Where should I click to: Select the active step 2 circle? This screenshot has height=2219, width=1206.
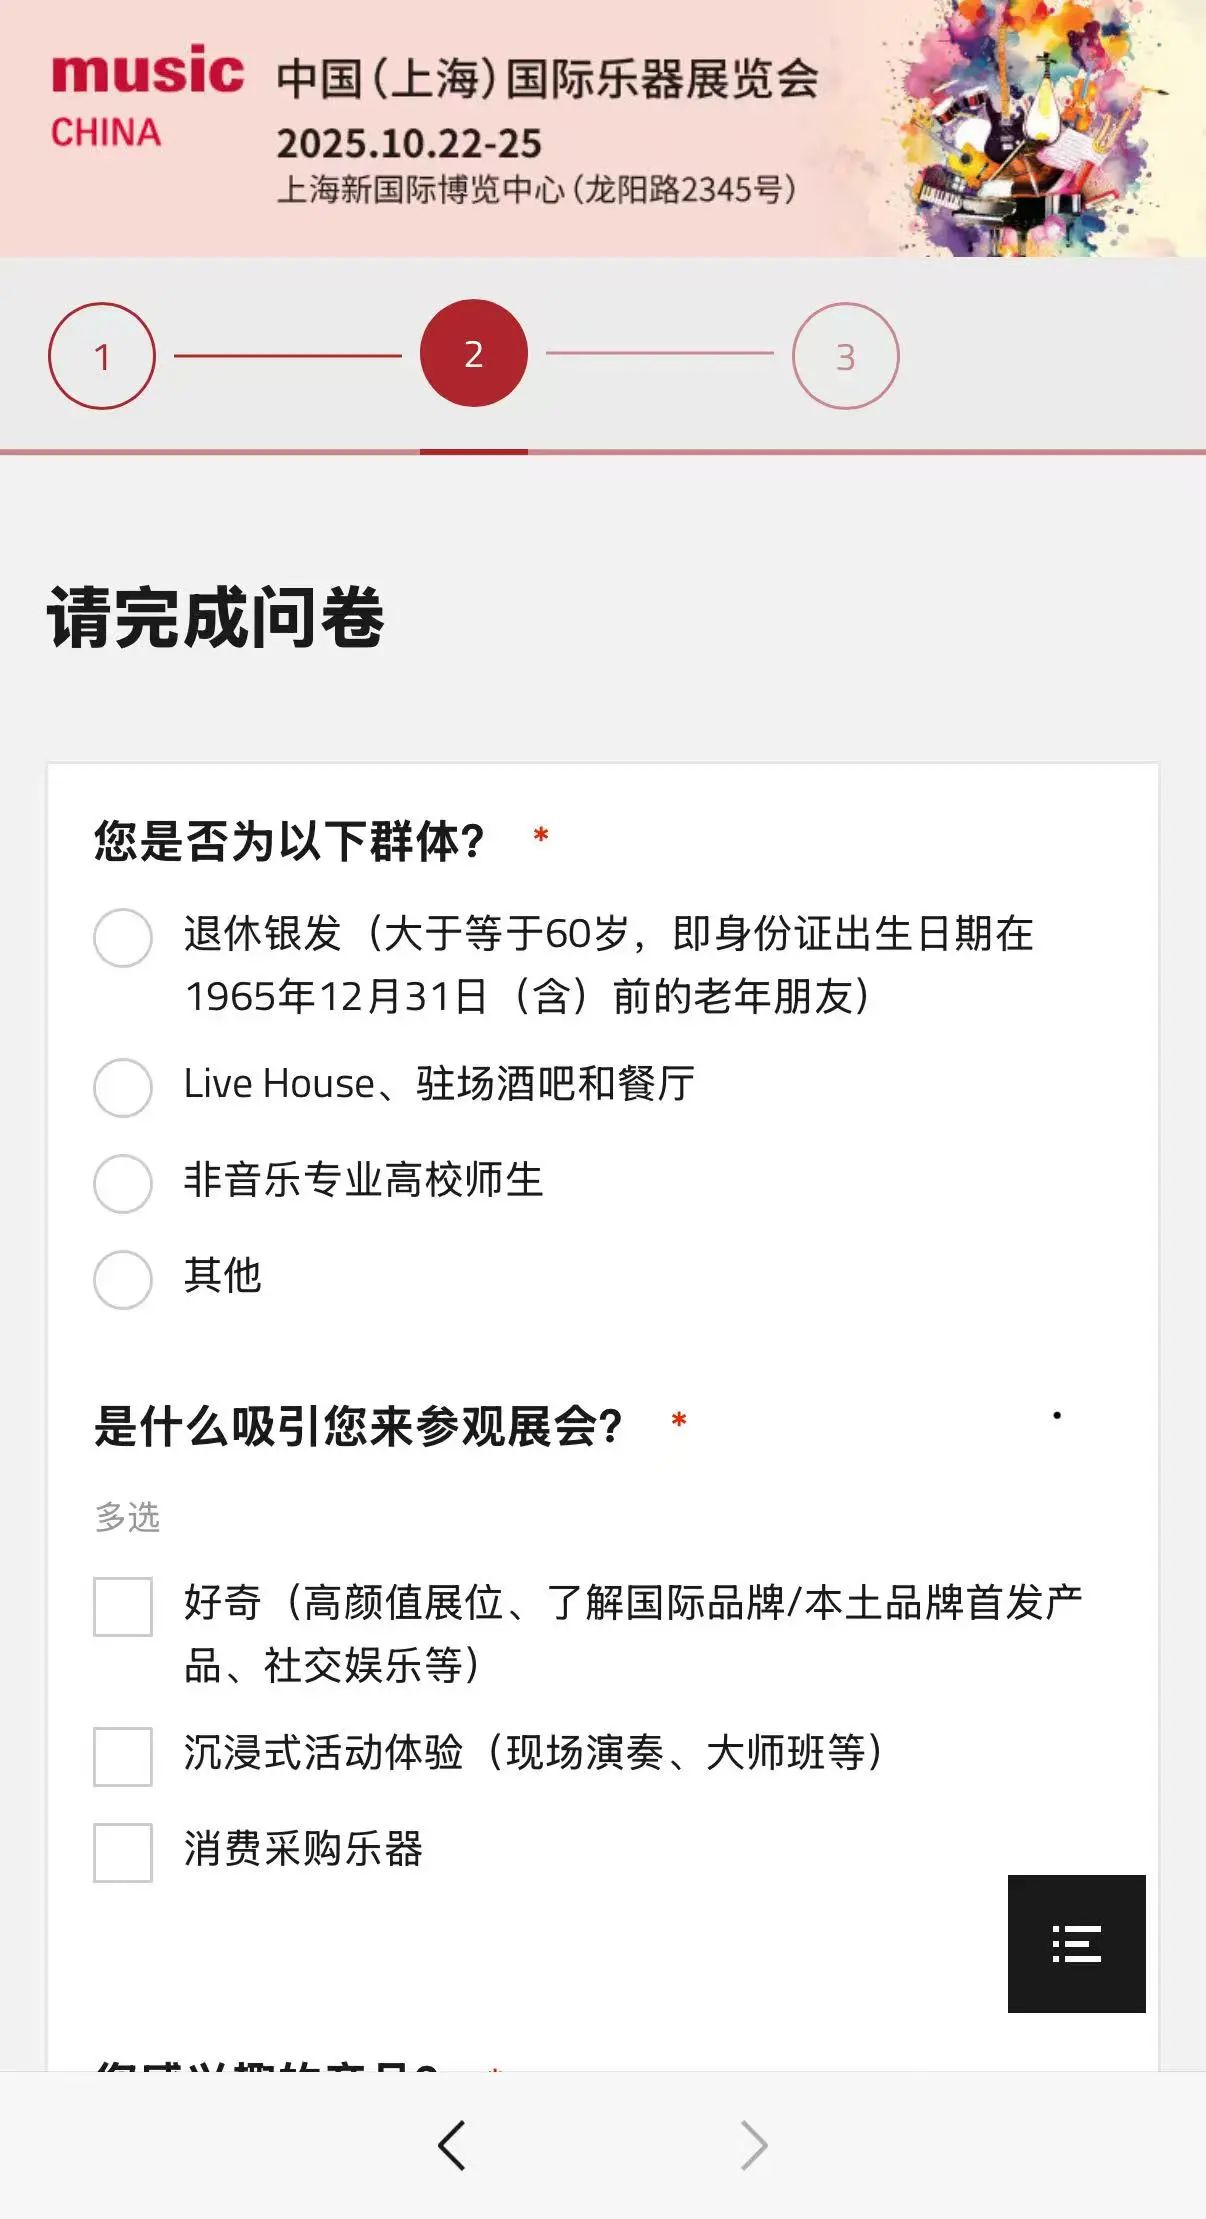[474, 354]
